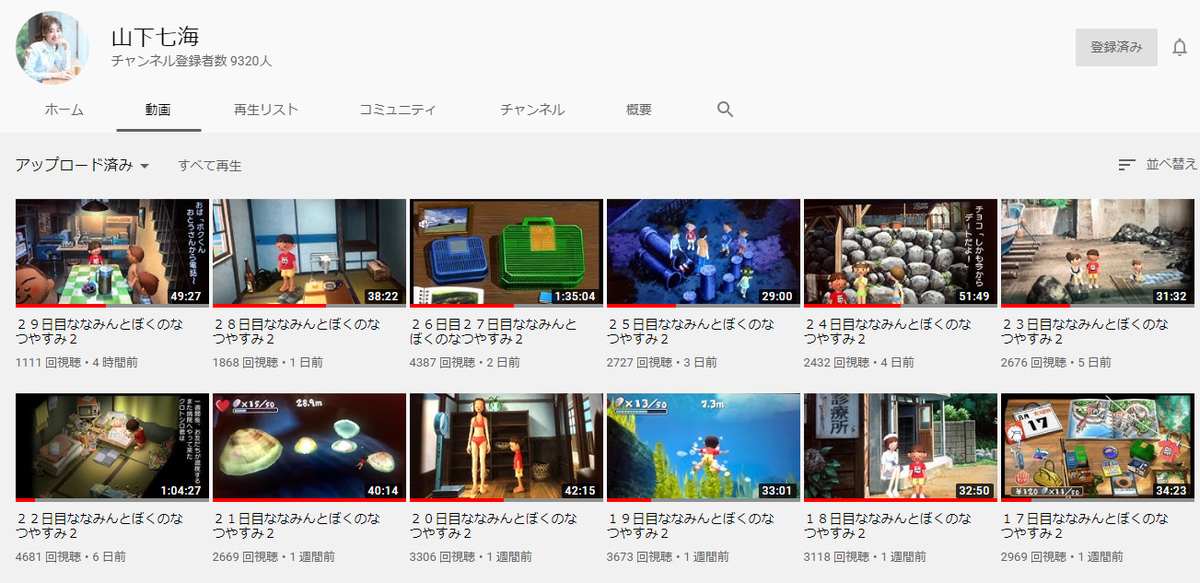Open video titled １７日目ななみんとぼくのなつやすみ２
1200x583 pixels.
pos(1086,526)
